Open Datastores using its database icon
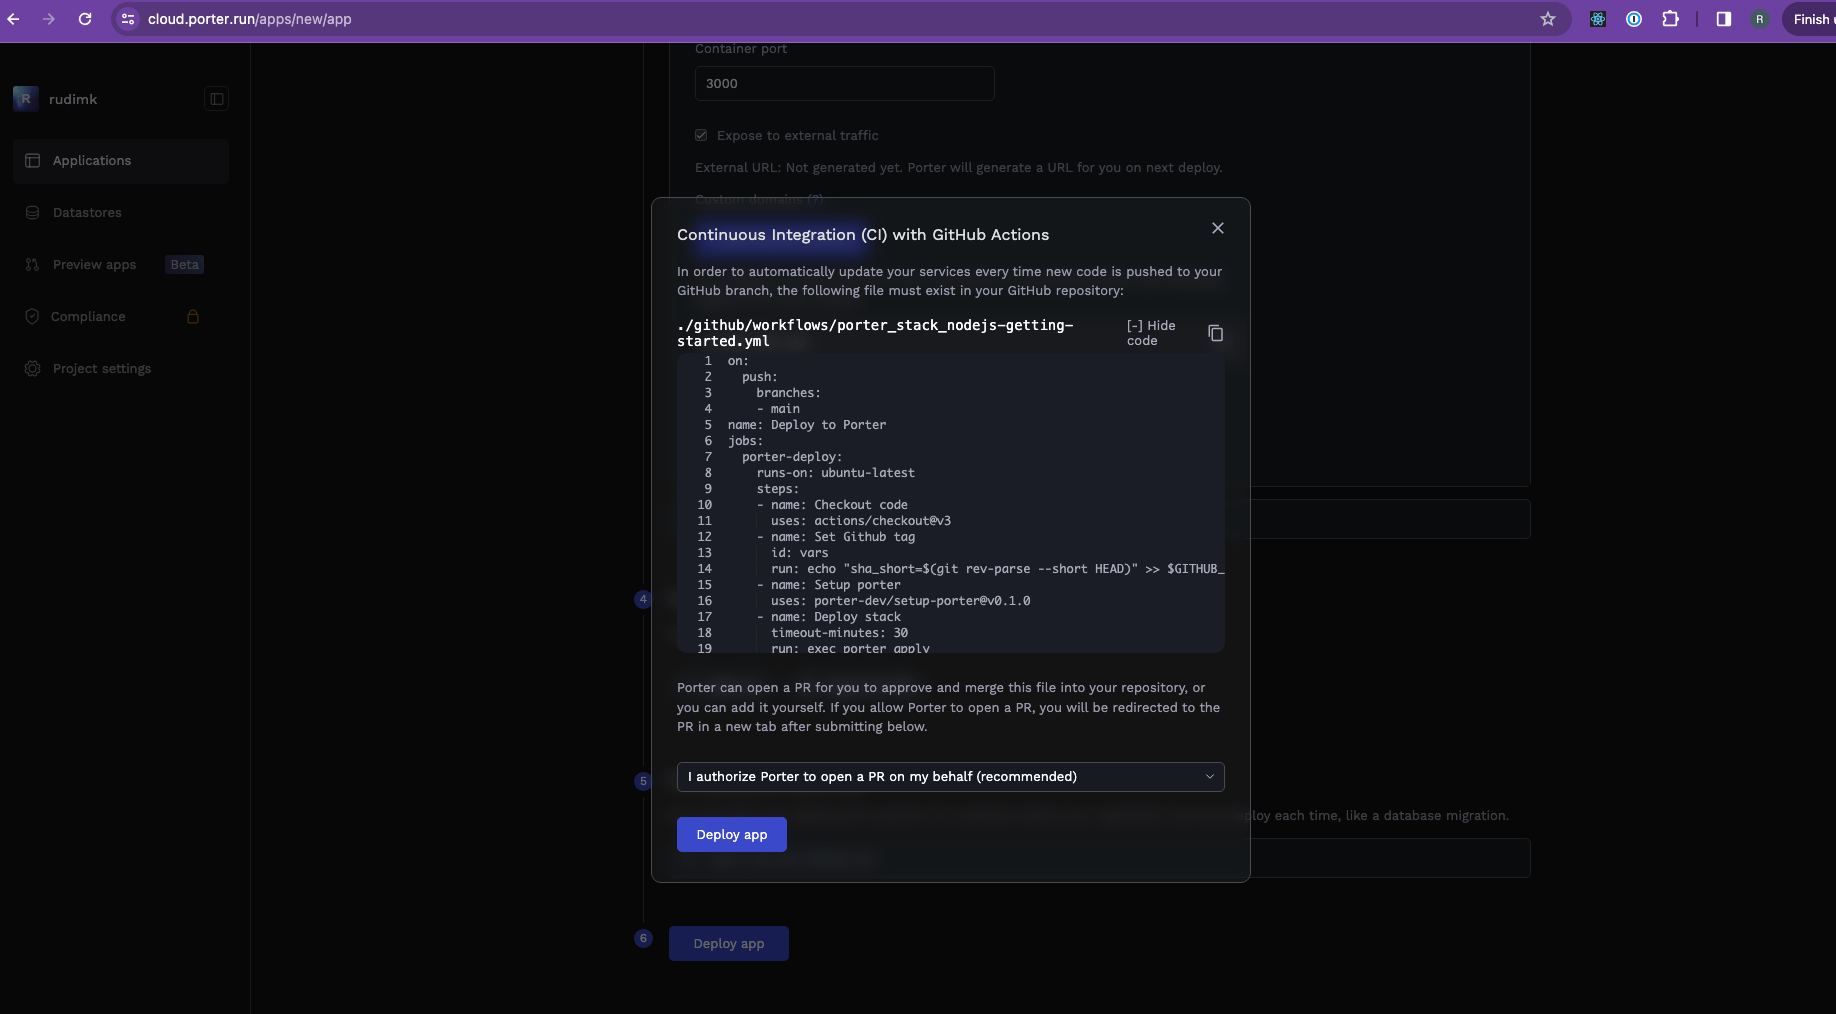The width and height of the screenshot is (1836, 1014). click(x=33, y=212)
